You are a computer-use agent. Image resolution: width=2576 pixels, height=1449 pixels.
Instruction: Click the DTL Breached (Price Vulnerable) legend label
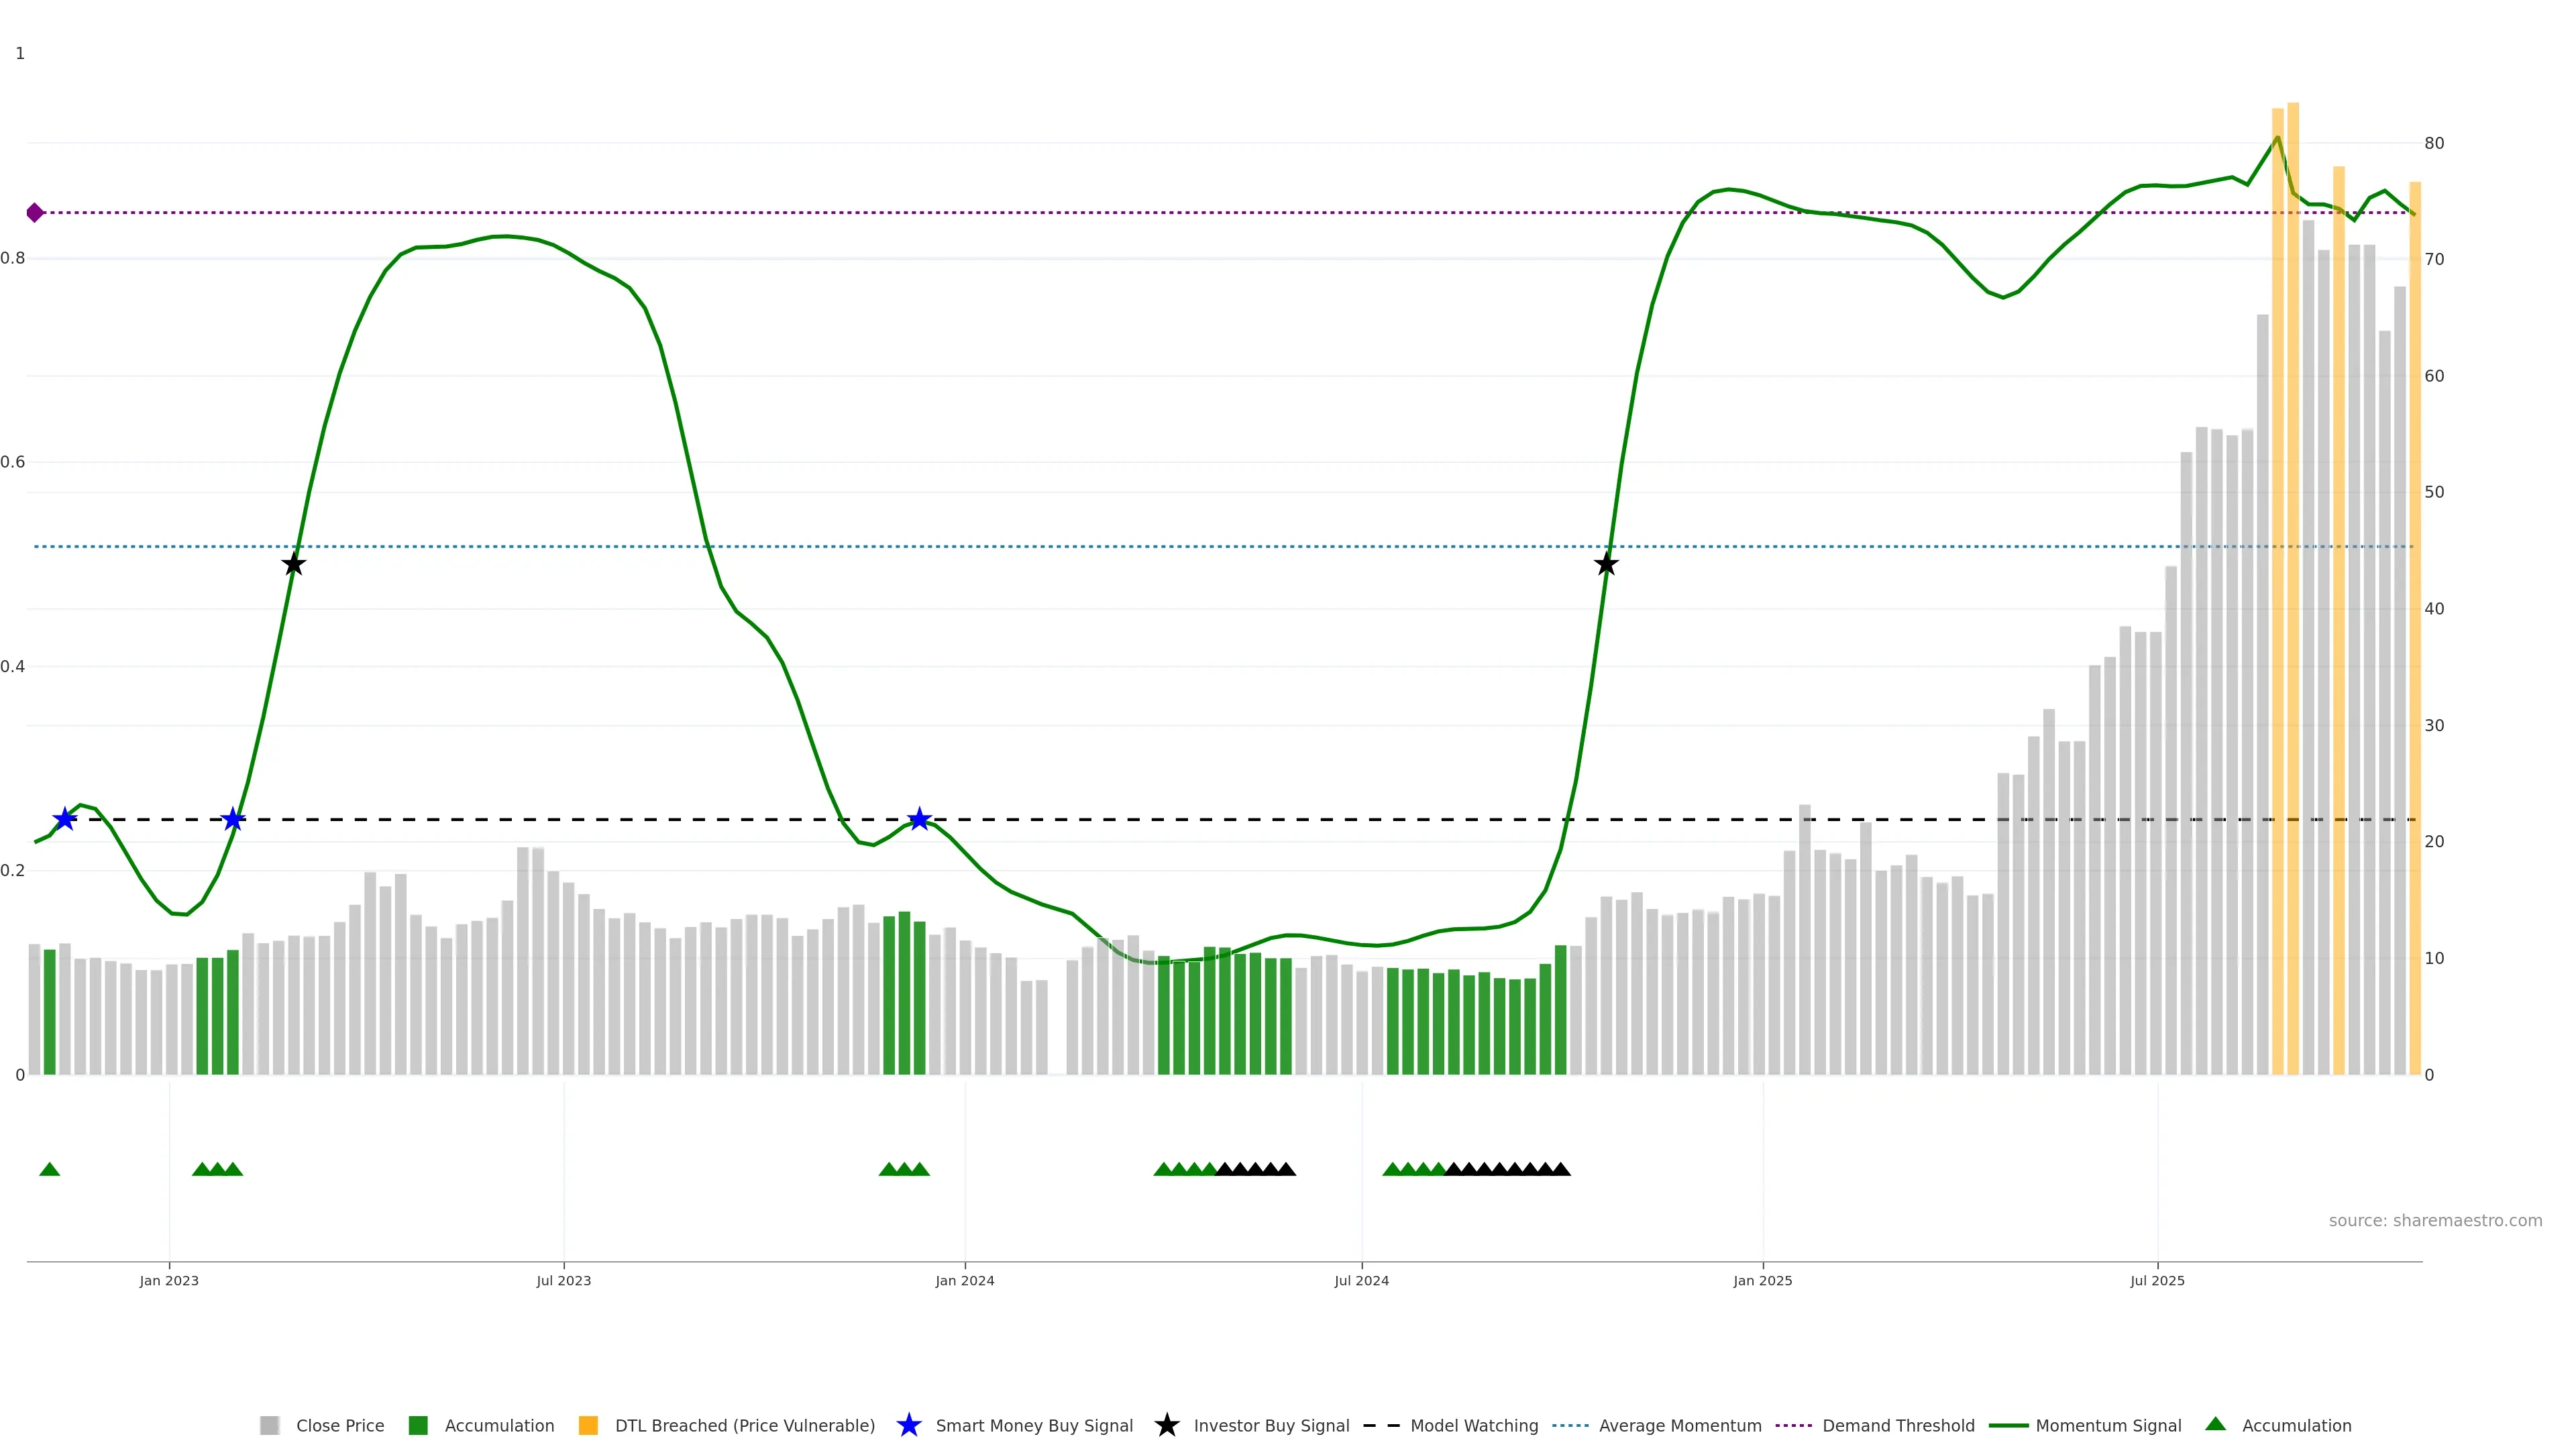(744, 1425)
